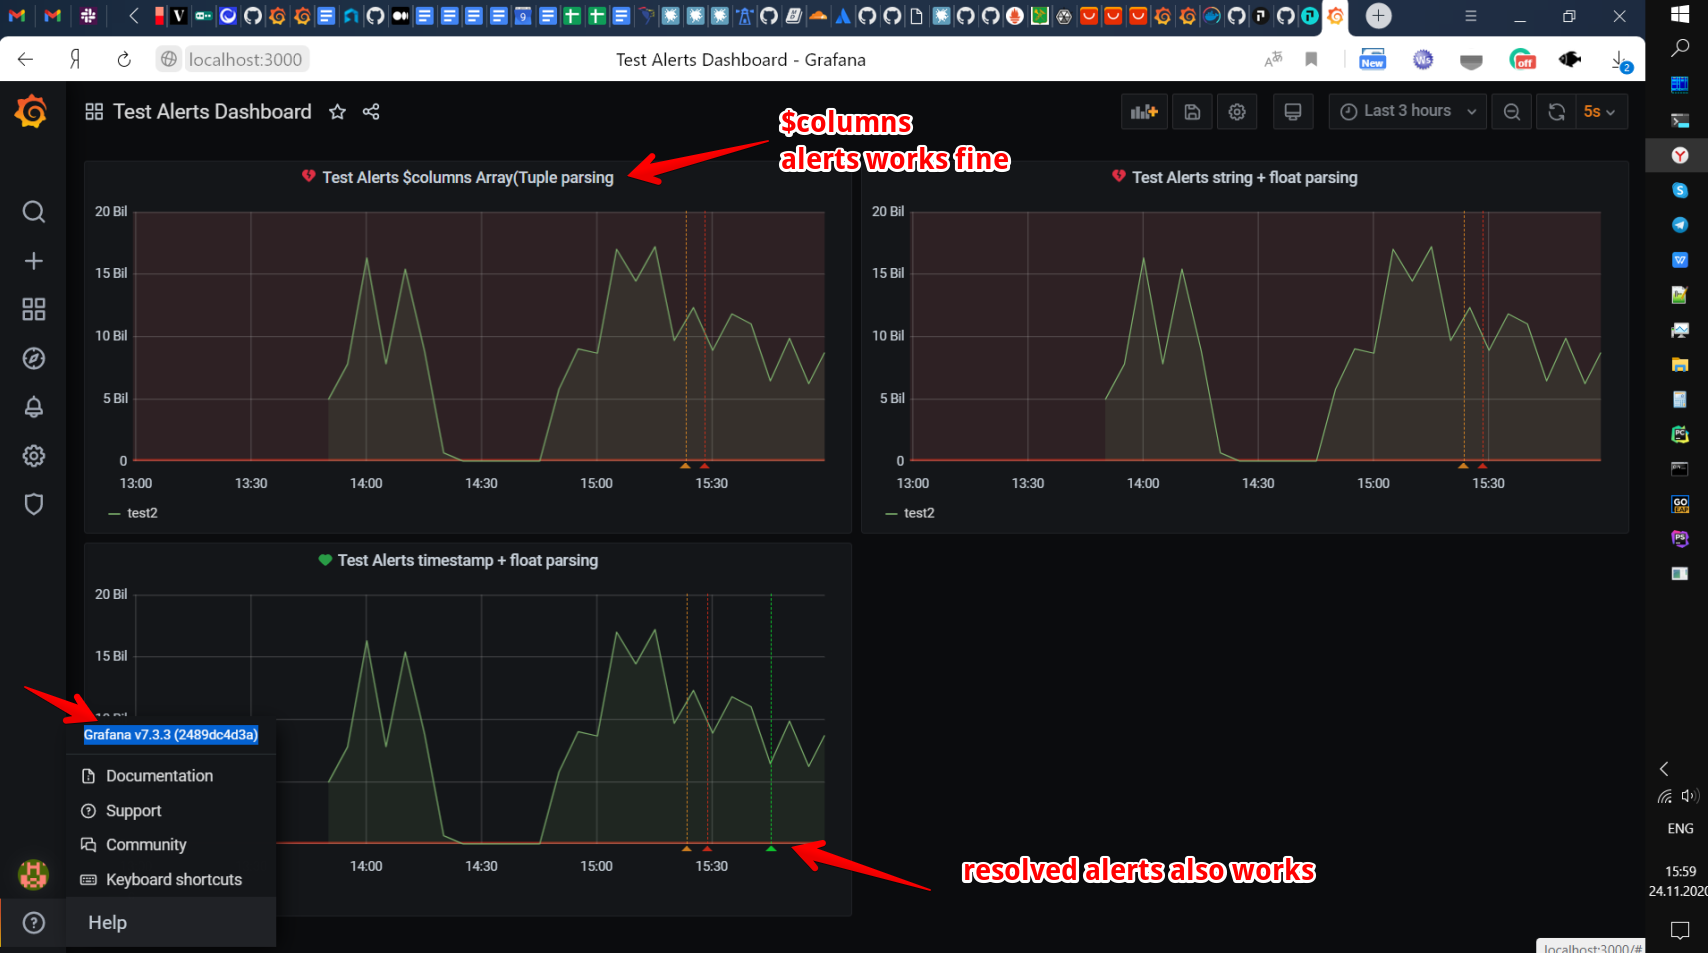Select Keyboard shortcuts in the Help menu
The image size is (1708, 953).
coord(173,879)
